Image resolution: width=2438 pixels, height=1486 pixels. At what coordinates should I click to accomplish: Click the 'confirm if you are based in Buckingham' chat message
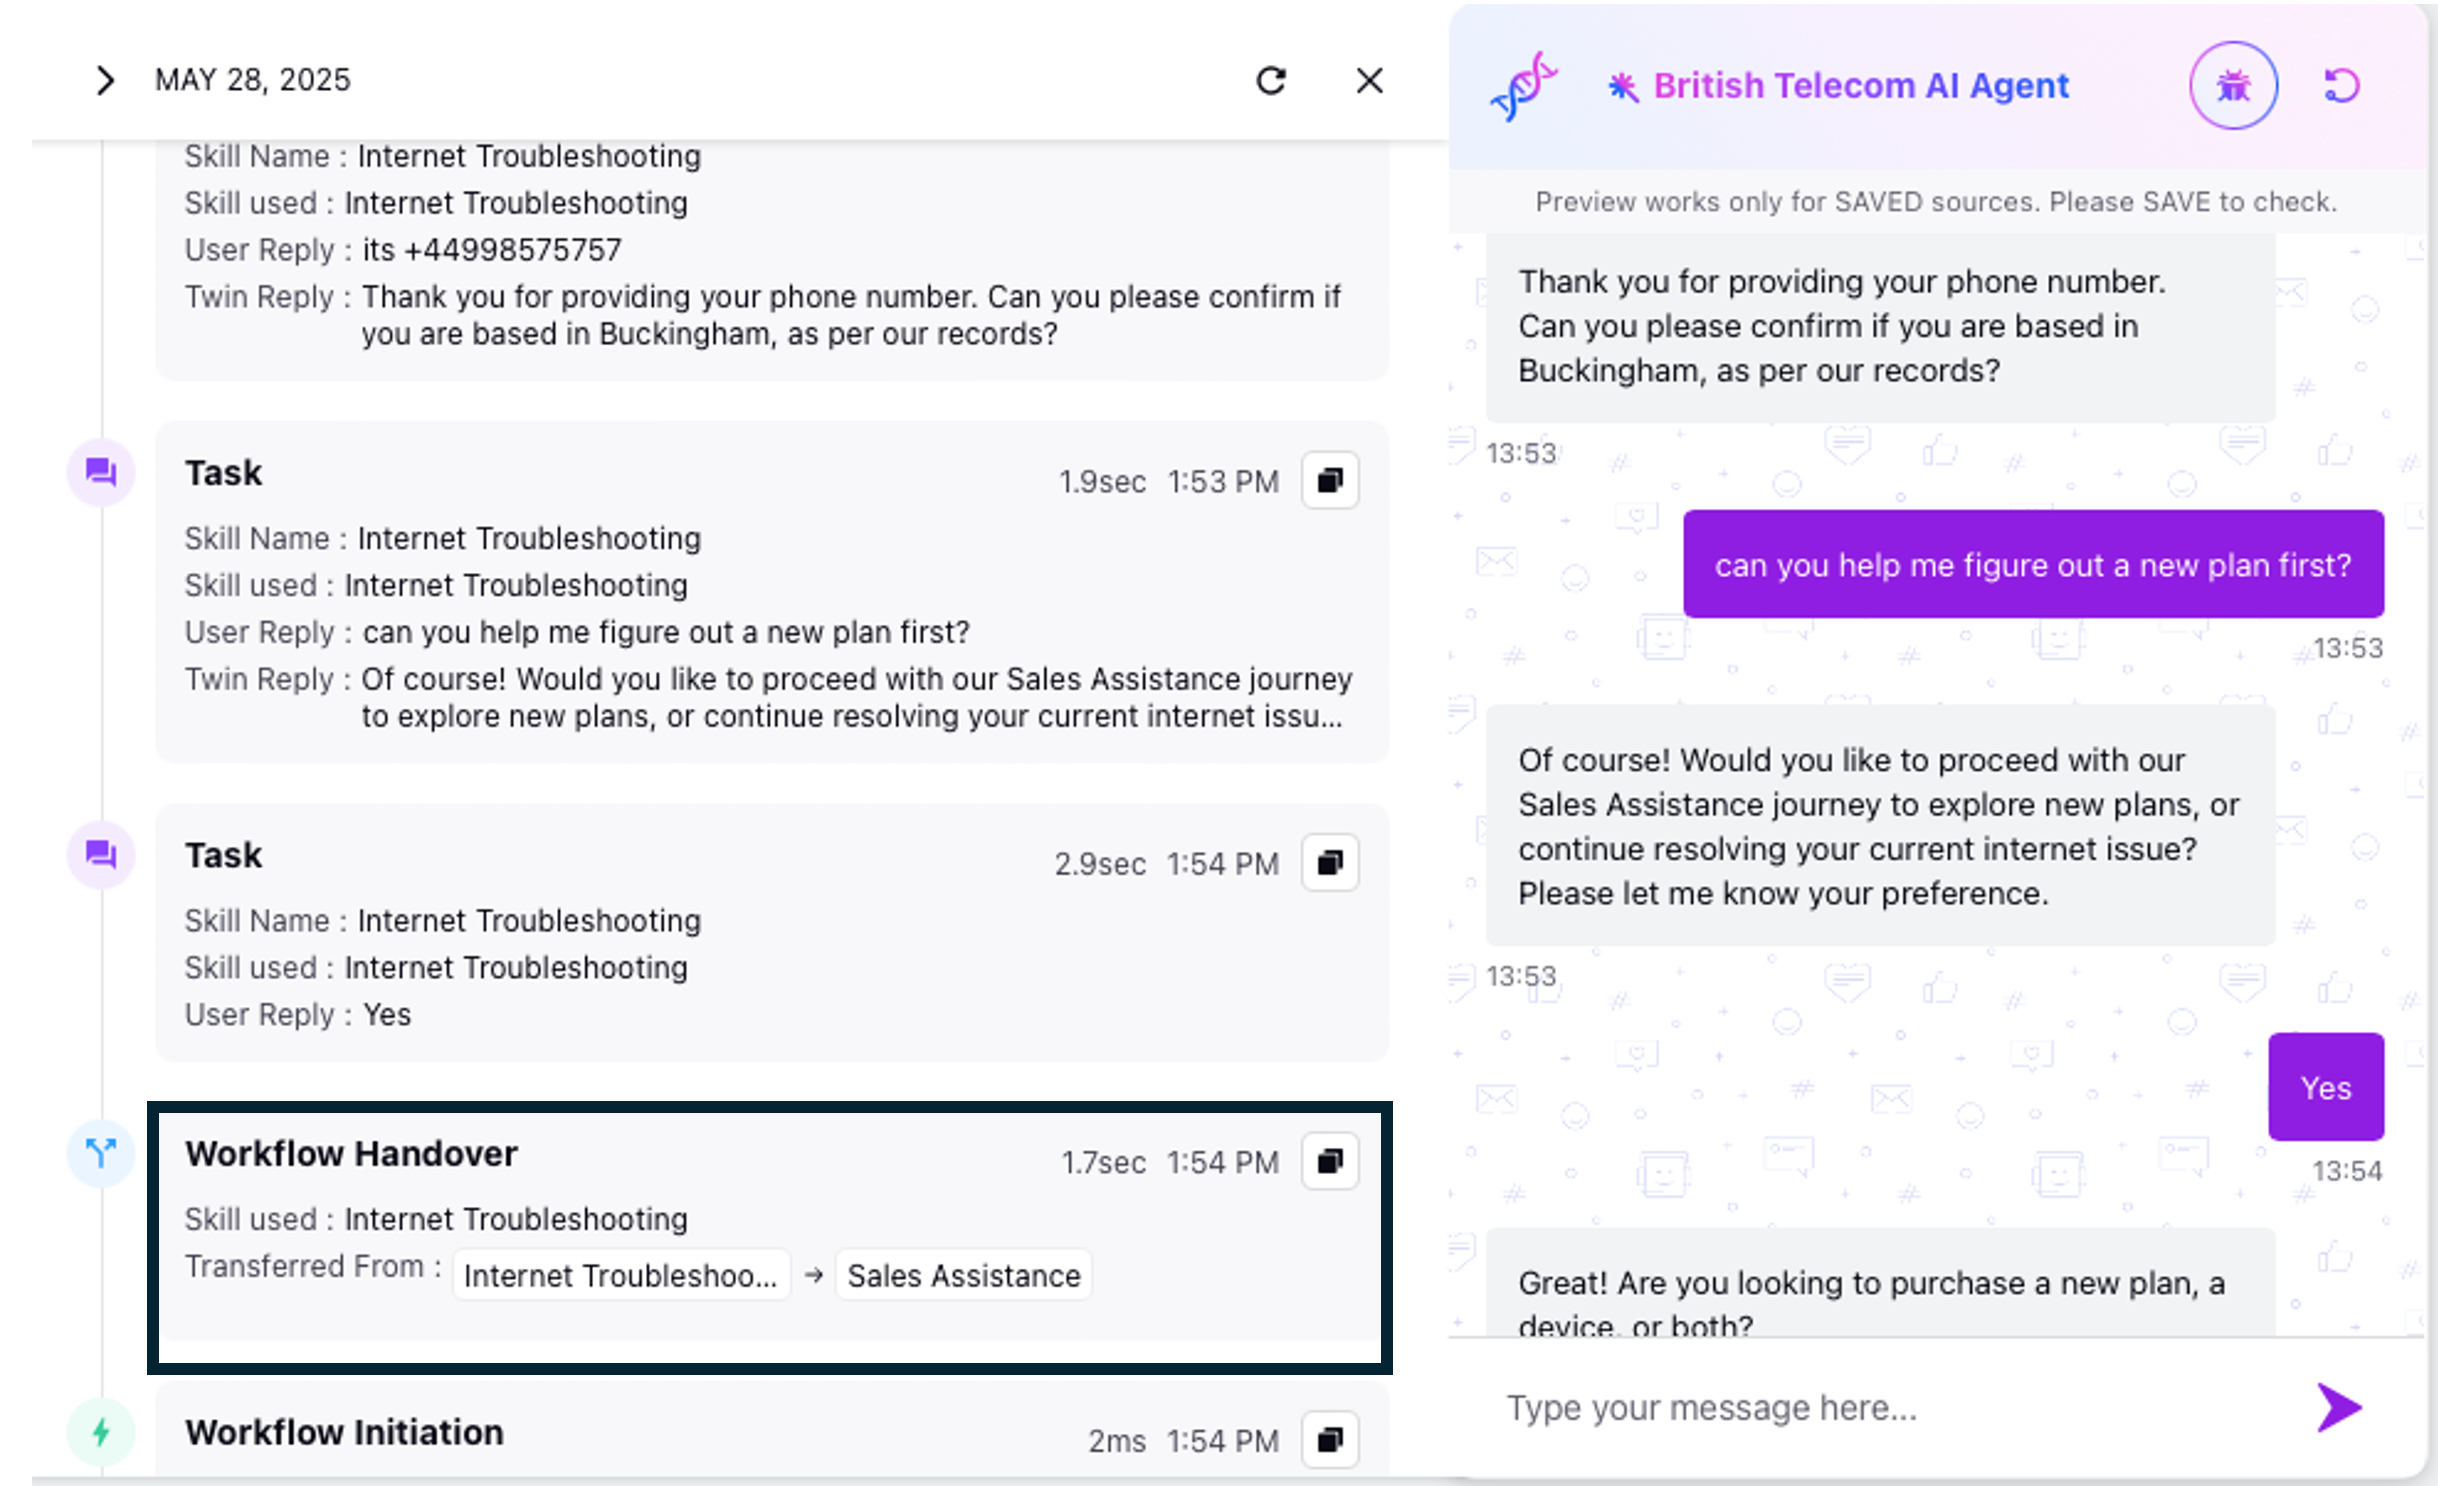pos(1880,326)
